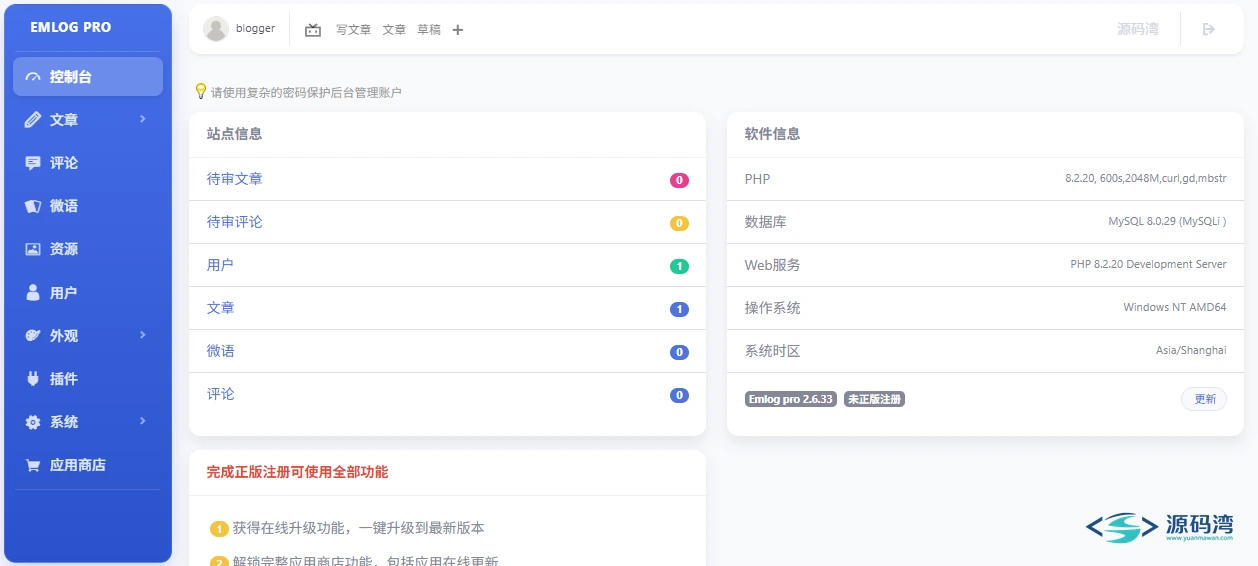The height and width of the screenshot is (566, 1258).
Task: Open 待审文章 in site info
Action: click(235, 179)
